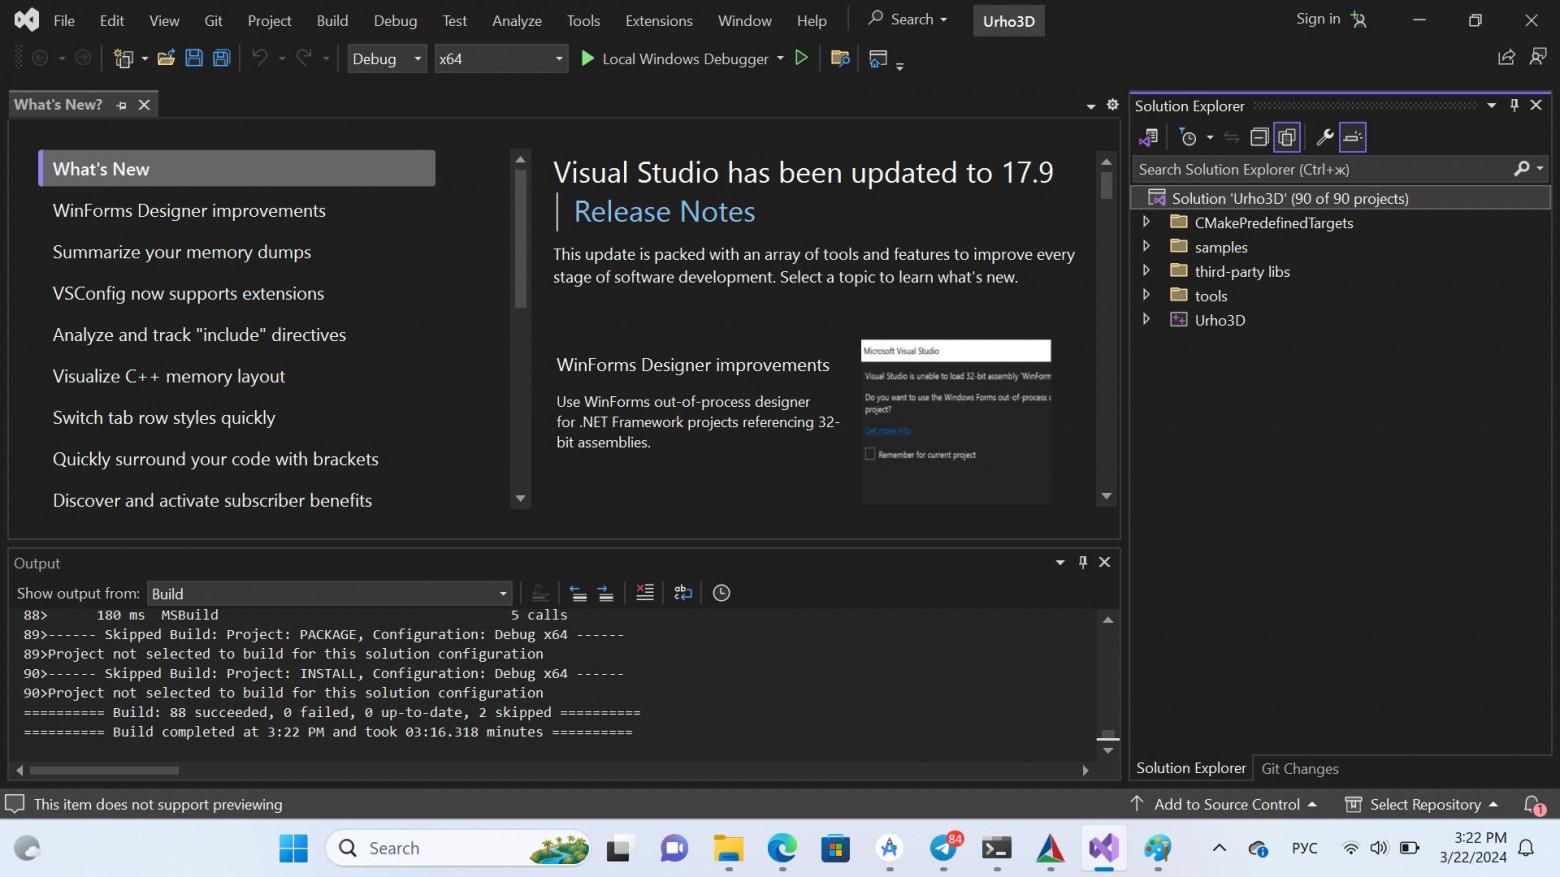Click the WinForms dialog preview thumbnail

tap(956, 421)
